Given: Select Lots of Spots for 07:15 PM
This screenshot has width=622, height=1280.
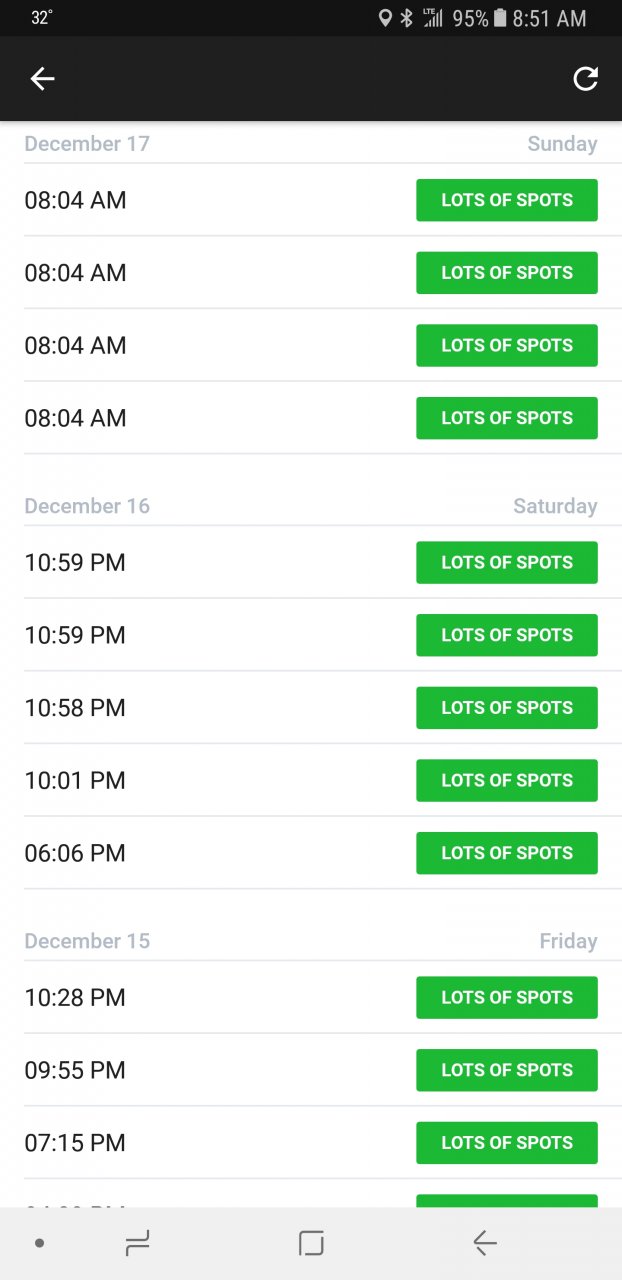Looking at the screenshot, I should click(x=506, y=1143).
